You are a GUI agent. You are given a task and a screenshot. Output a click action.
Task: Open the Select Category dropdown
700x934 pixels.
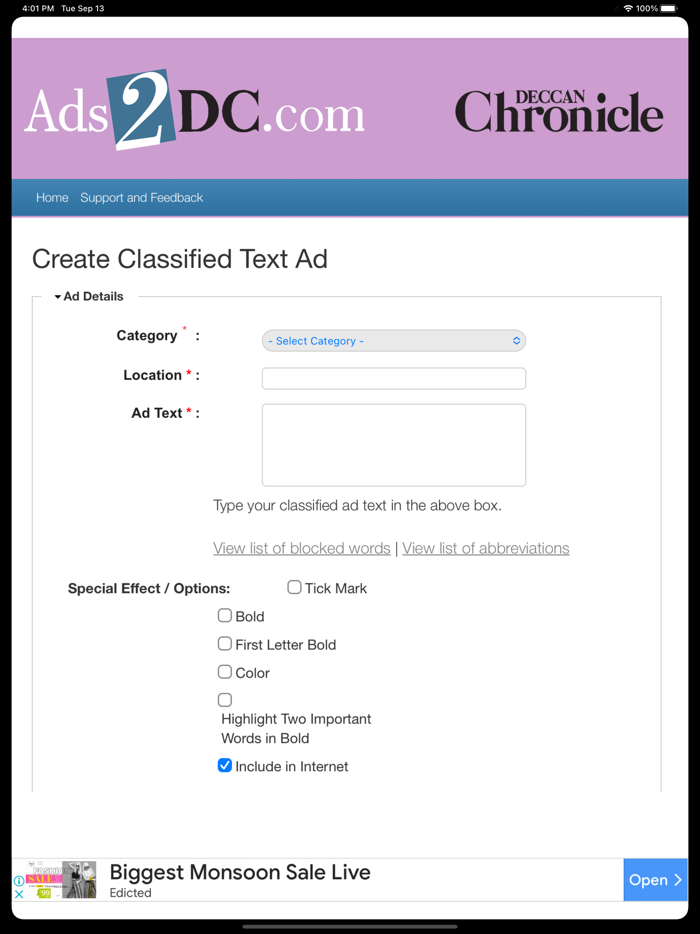pyautogui.click(x=393, y=340)
